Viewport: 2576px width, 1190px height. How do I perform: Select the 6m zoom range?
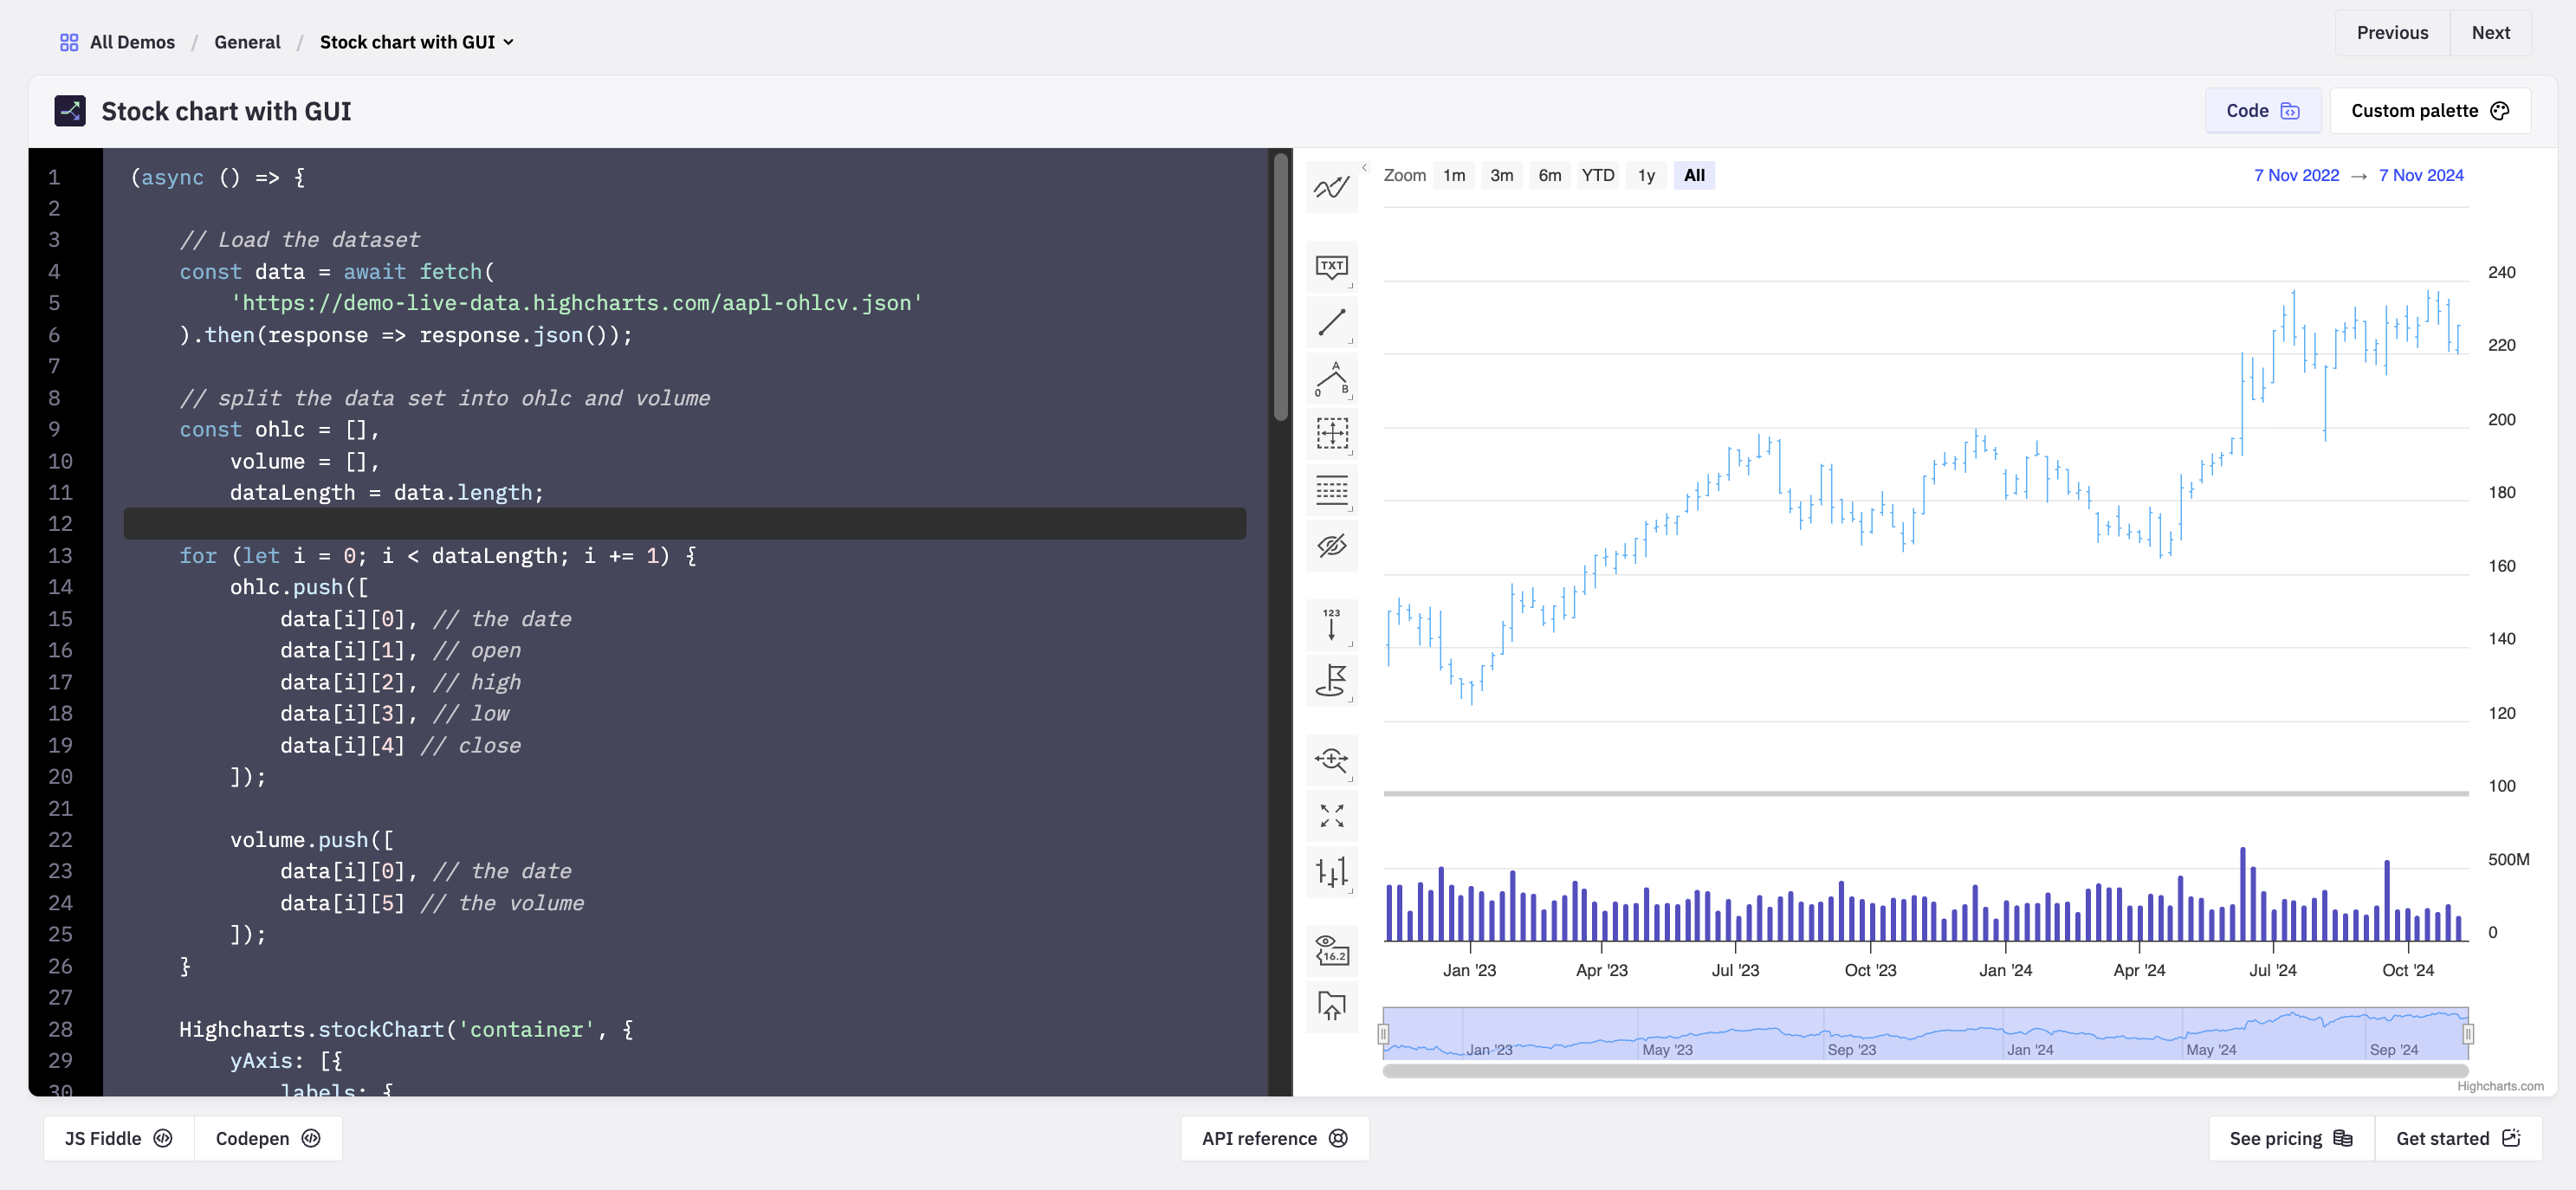(1549, 175)
